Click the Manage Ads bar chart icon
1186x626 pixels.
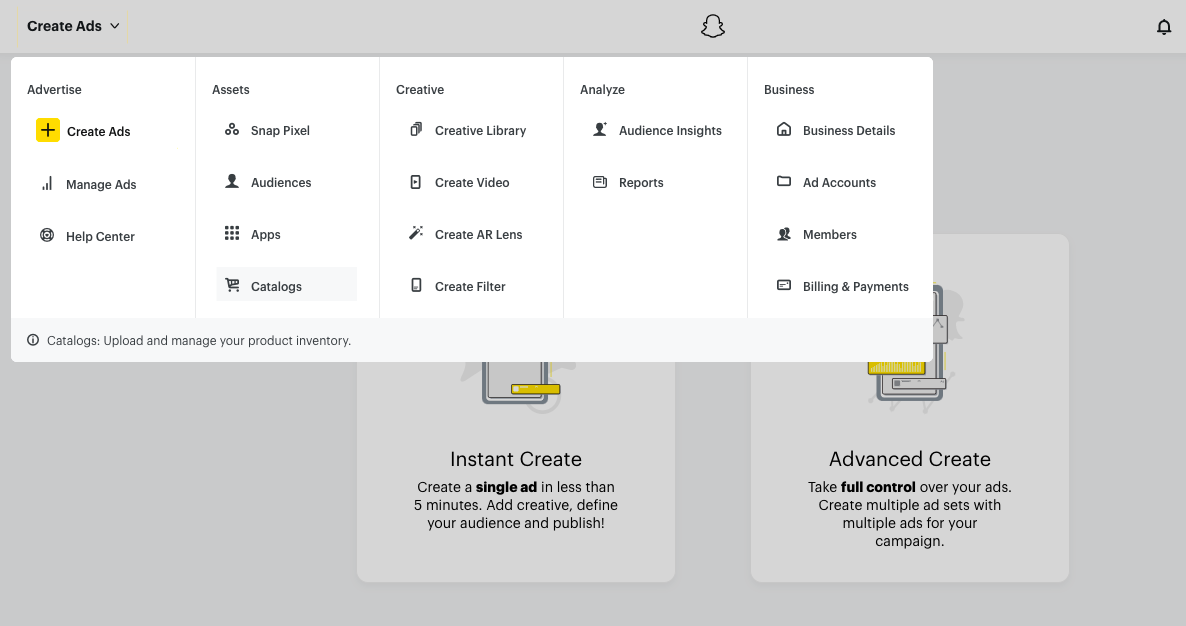47,184
